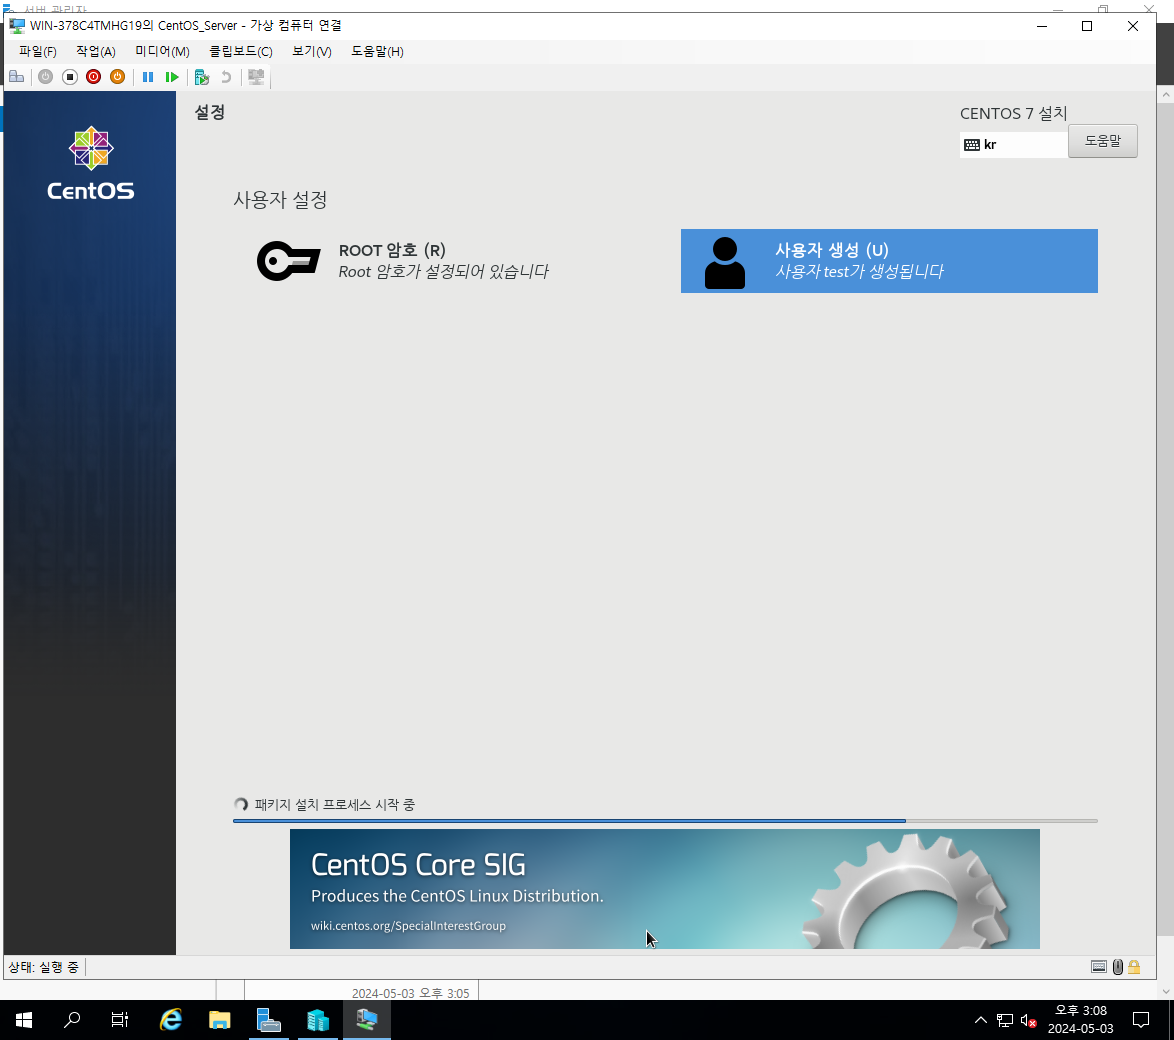Click the VM connection taskbar icon
This screenshot has height=1040, width=1174.
(x=367, y=1020)
